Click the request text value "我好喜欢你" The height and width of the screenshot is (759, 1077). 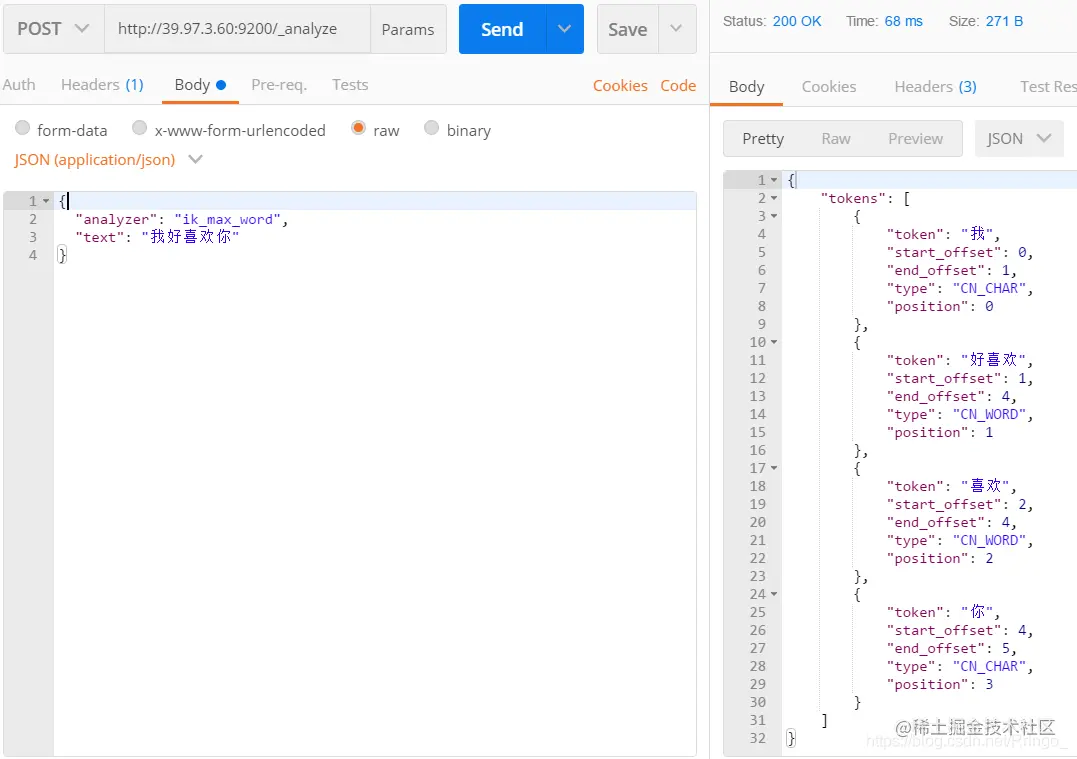(x=190, y=237)
